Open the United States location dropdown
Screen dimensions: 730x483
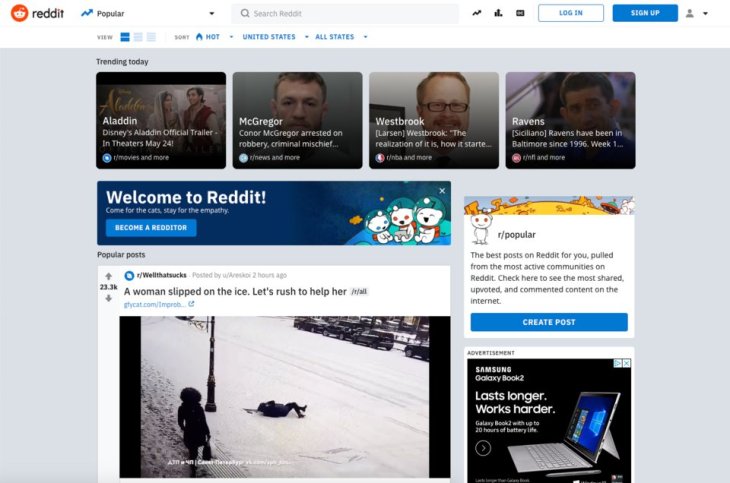pyautogui.click(x=273, y=37)
